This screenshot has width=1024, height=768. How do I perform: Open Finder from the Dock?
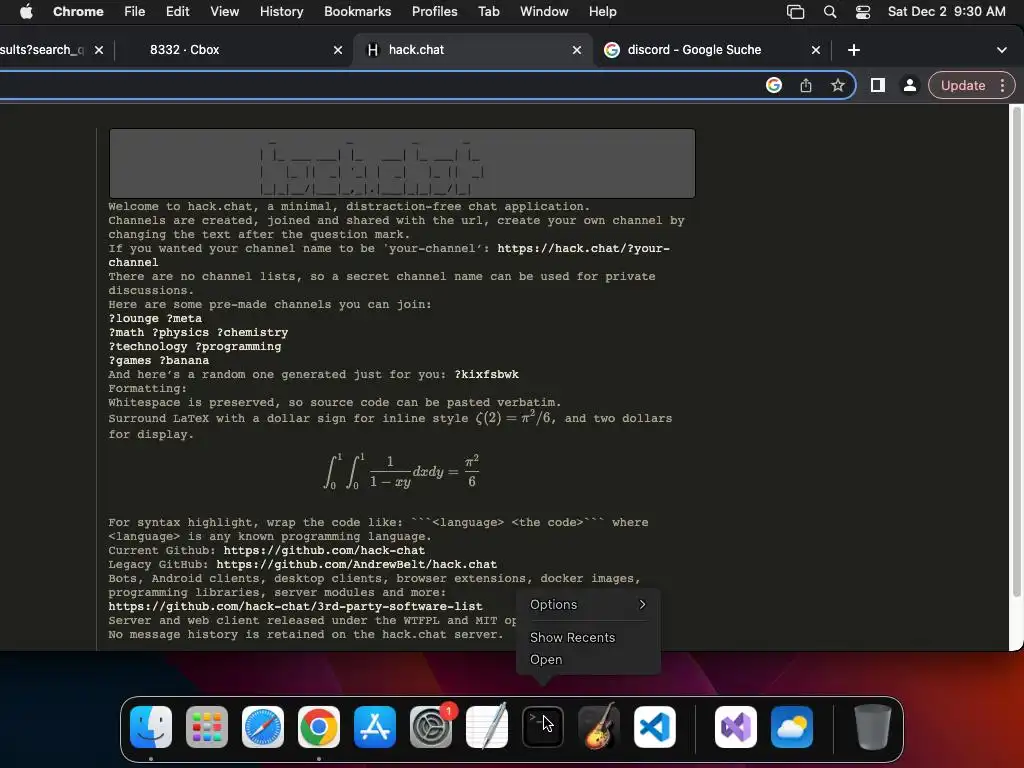151,726
